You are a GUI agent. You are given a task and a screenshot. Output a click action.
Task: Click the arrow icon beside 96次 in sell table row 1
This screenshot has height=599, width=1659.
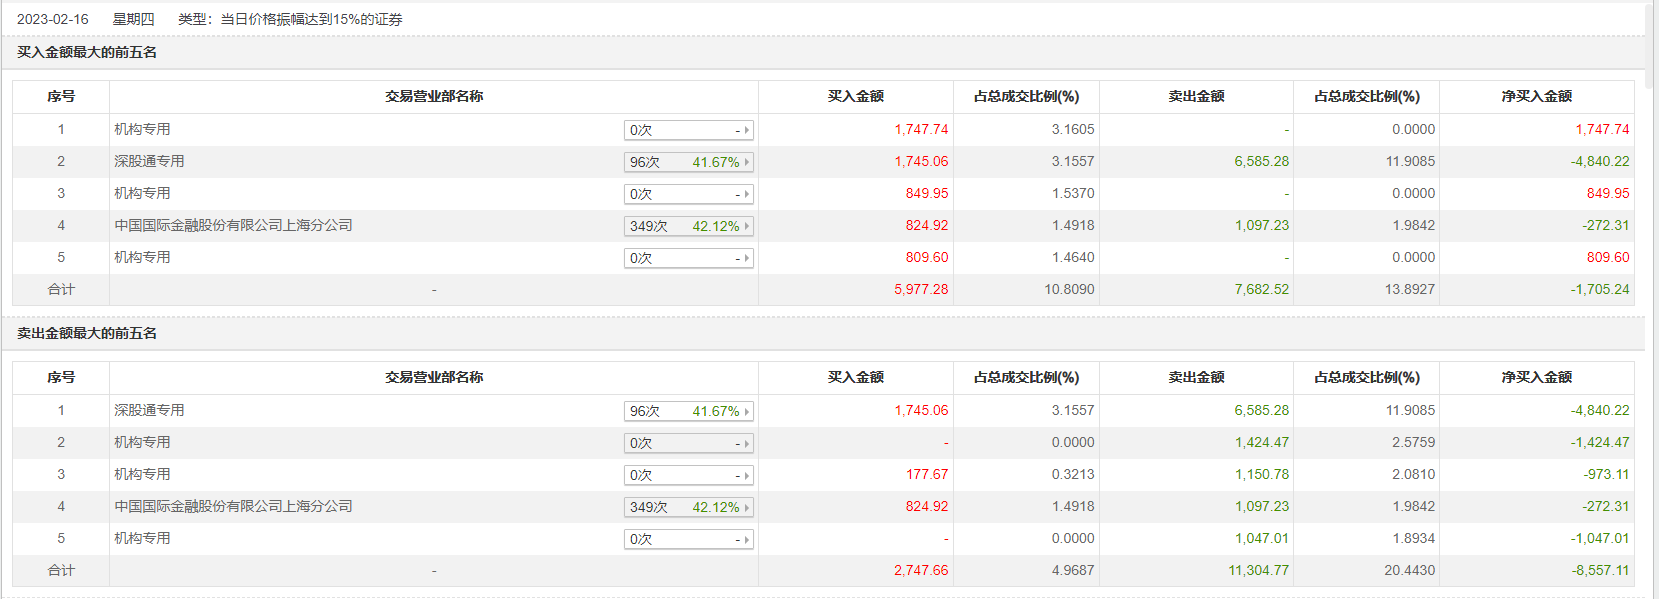[x=746, y=411]
